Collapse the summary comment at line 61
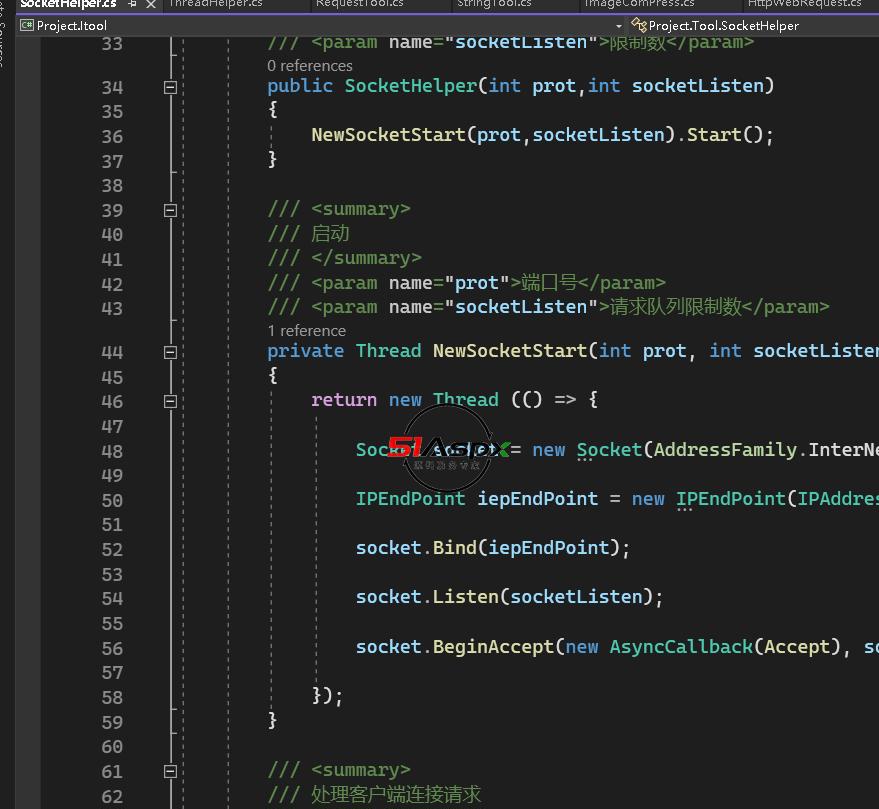The height and width of the screenshot is (809, 879). pyautogui.click(x=170, y=771)
